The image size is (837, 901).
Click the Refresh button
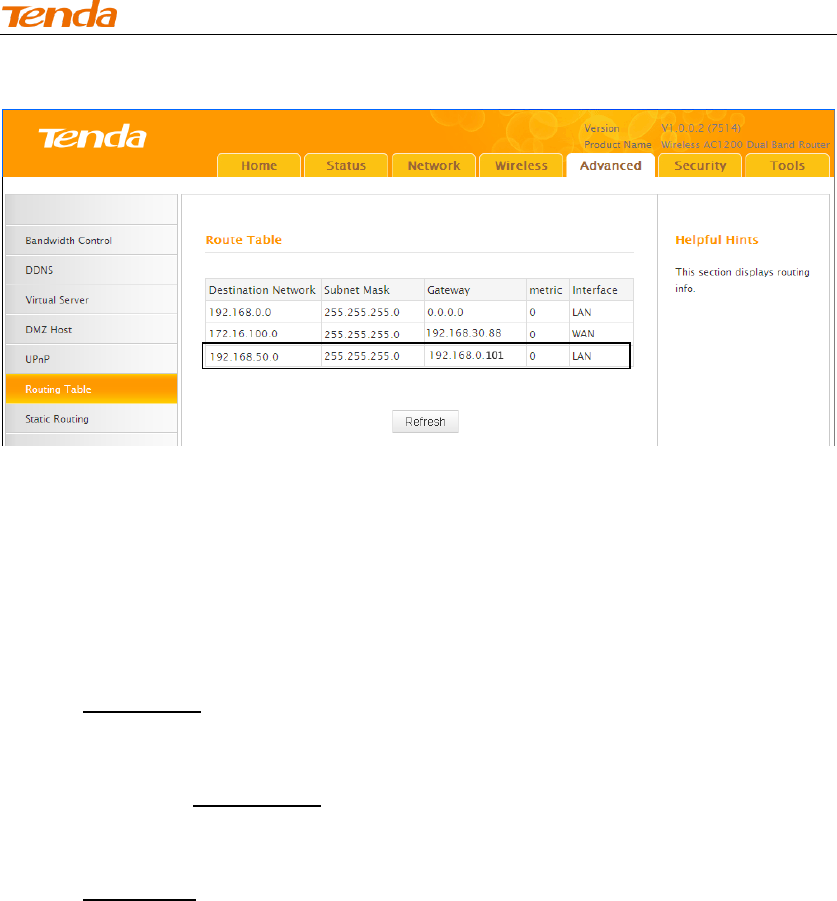tap(425, 421)
